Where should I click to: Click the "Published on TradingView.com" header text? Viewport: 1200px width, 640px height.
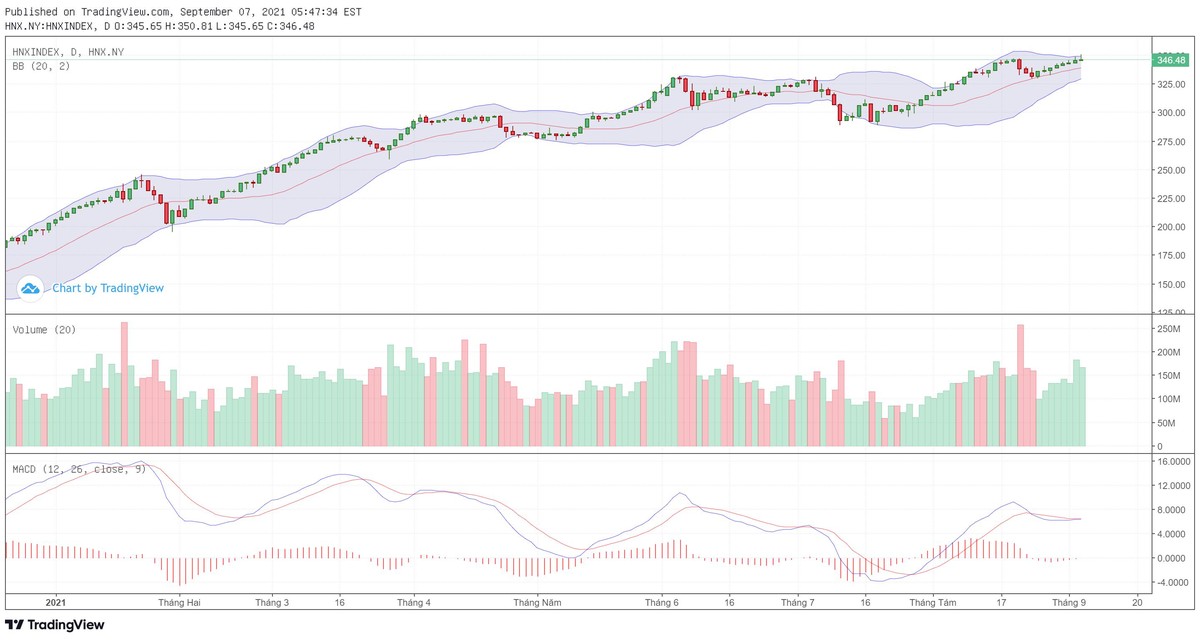[183, 12]
